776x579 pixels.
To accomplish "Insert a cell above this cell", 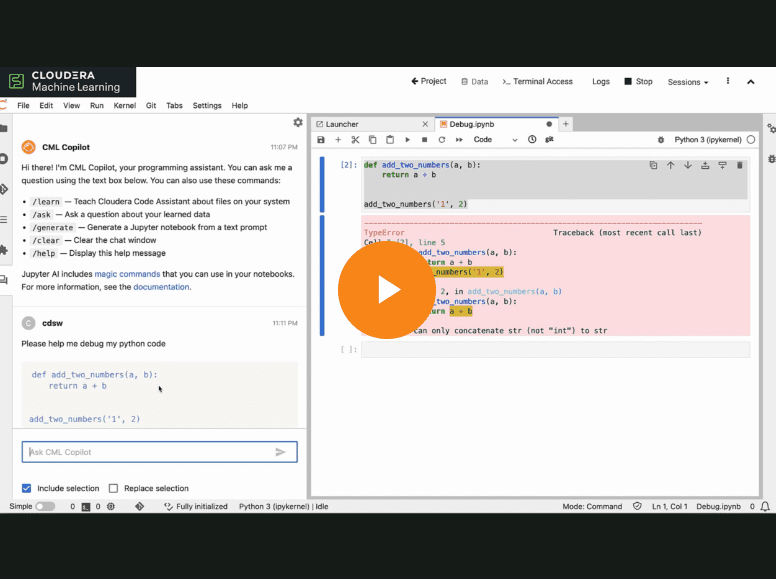I will point(705,165).
